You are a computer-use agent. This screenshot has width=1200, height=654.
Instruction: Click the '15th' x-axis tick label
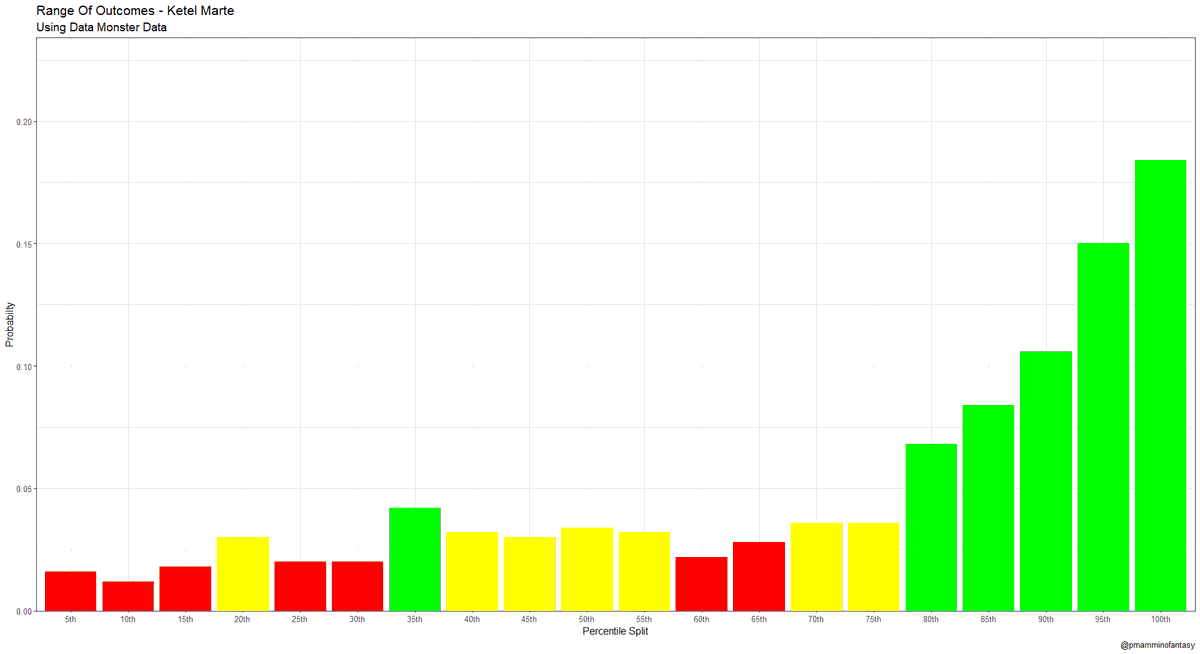[185, 620]
